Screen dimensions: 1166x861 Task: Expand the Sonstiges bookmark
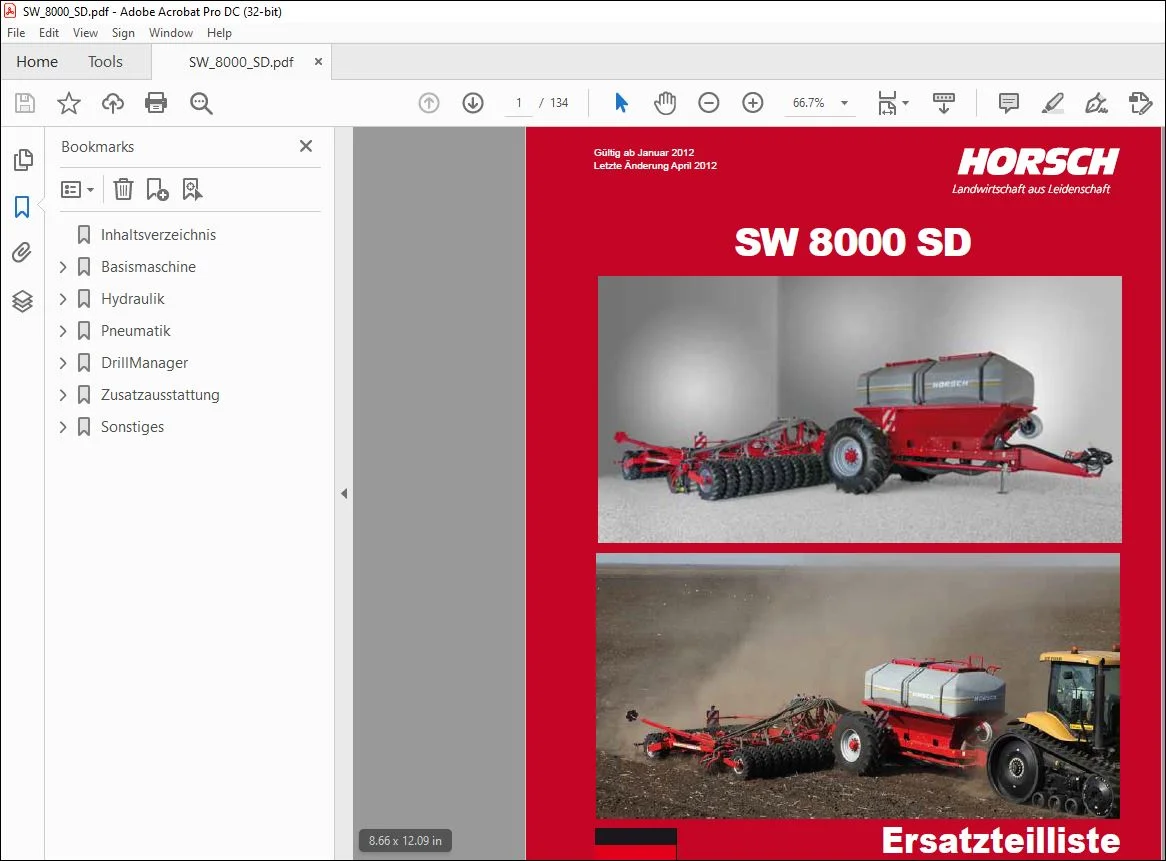click(63, 427)
